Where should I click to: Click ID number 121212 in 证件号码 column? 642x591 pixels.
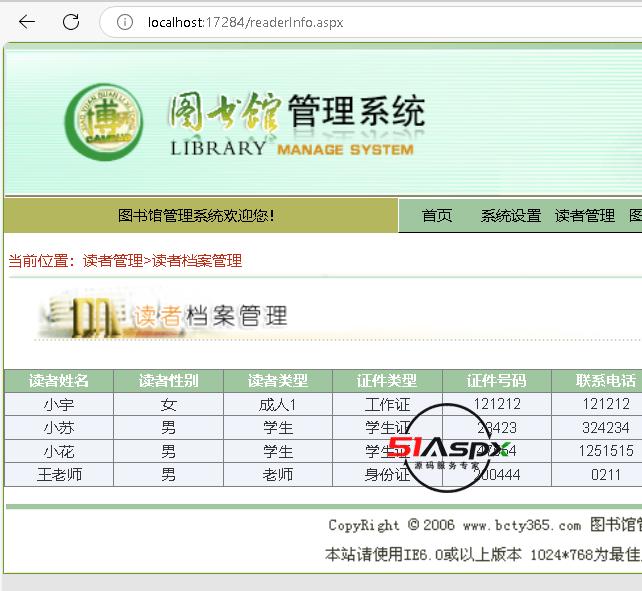point(497,404)
